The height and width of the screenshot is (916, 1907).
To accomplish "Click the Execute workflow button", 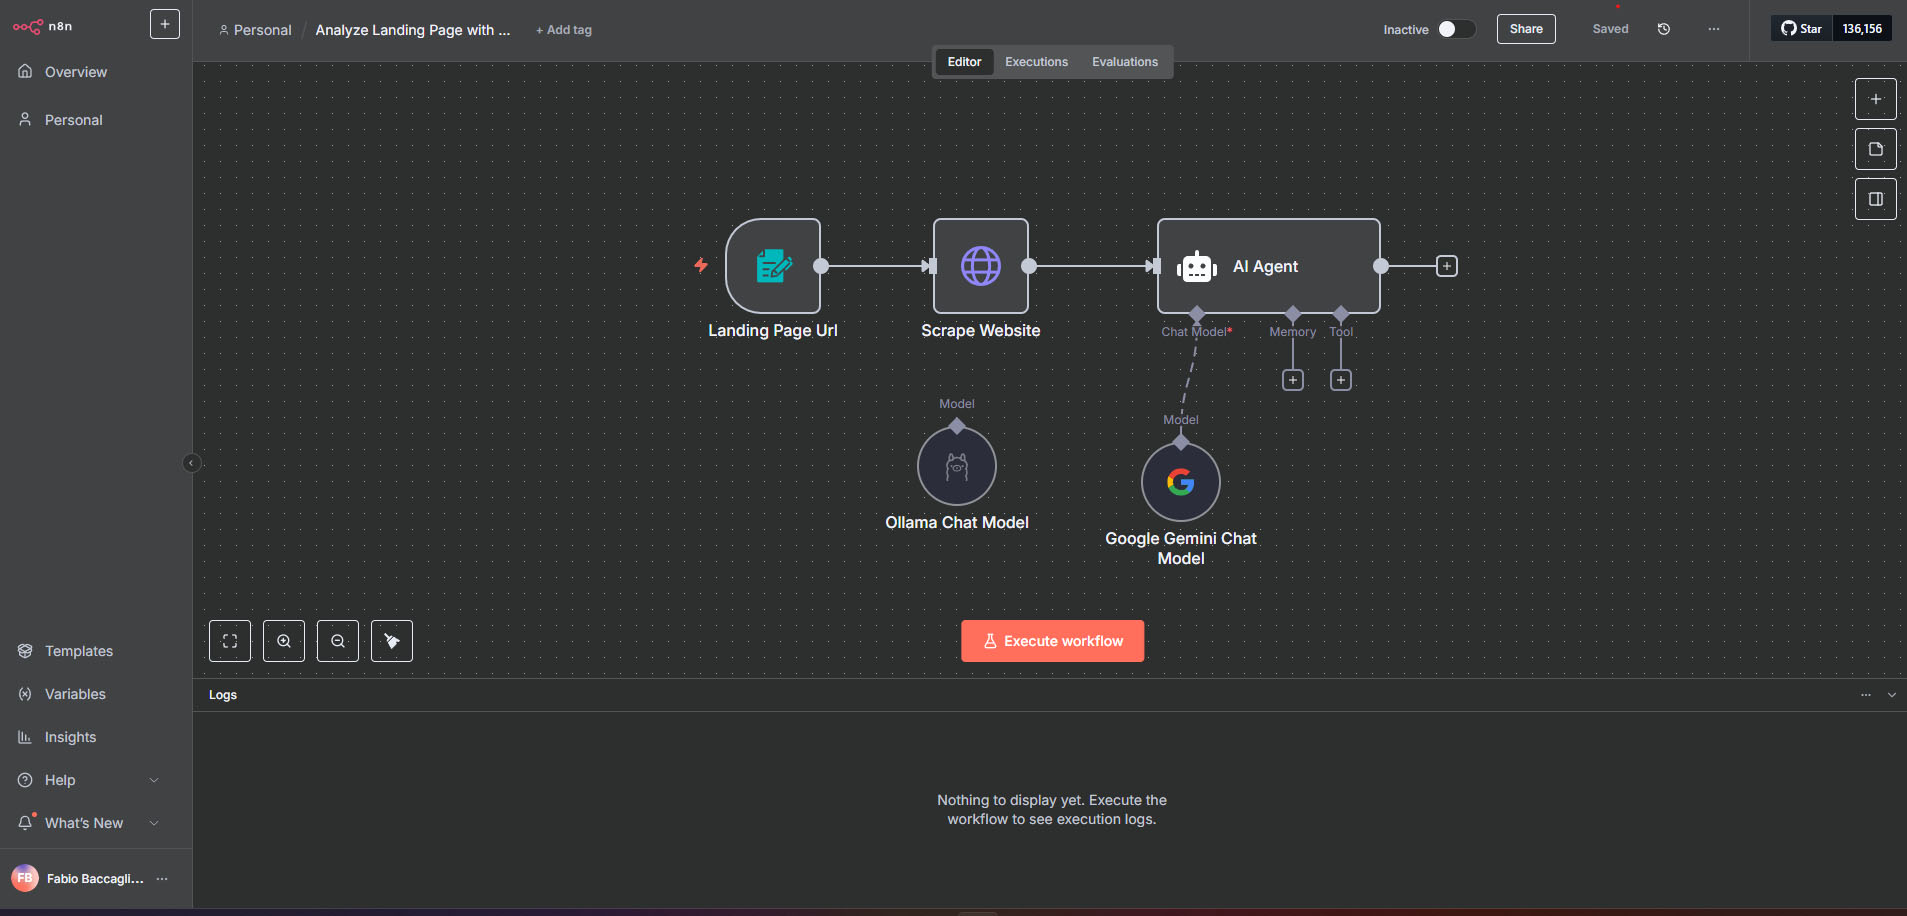I will [x=1052, y=641].
